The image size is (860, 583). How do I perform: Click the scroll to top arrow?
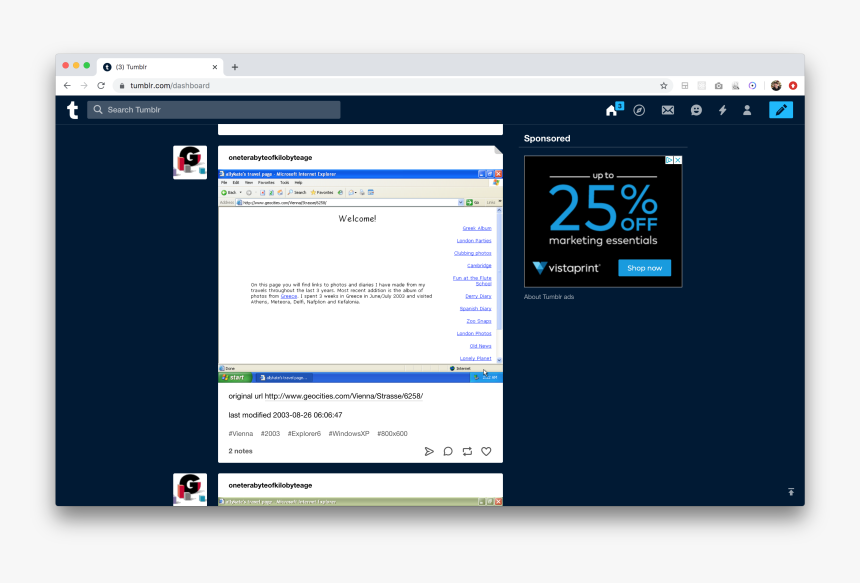(x=791, y=492)
